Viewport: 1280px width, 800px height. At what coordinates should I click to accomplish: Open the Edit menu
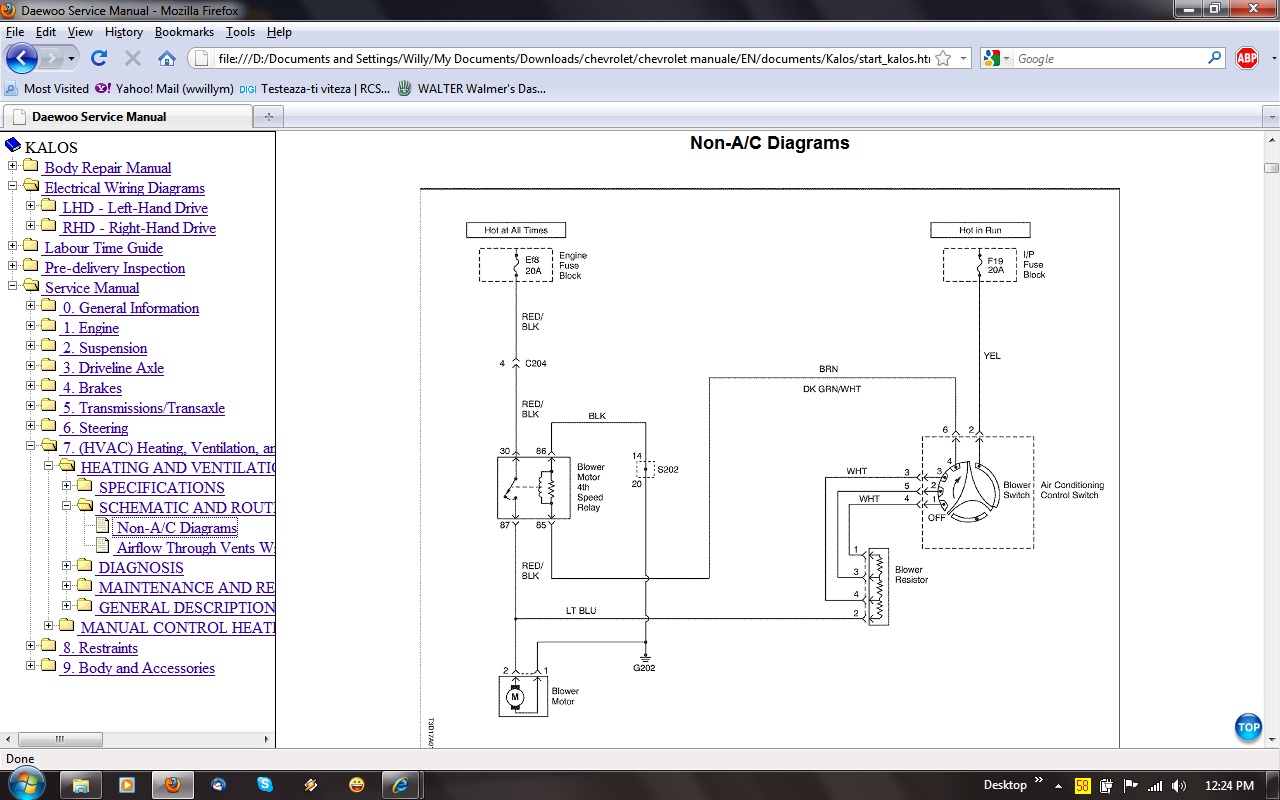click(x=46, y=32)
